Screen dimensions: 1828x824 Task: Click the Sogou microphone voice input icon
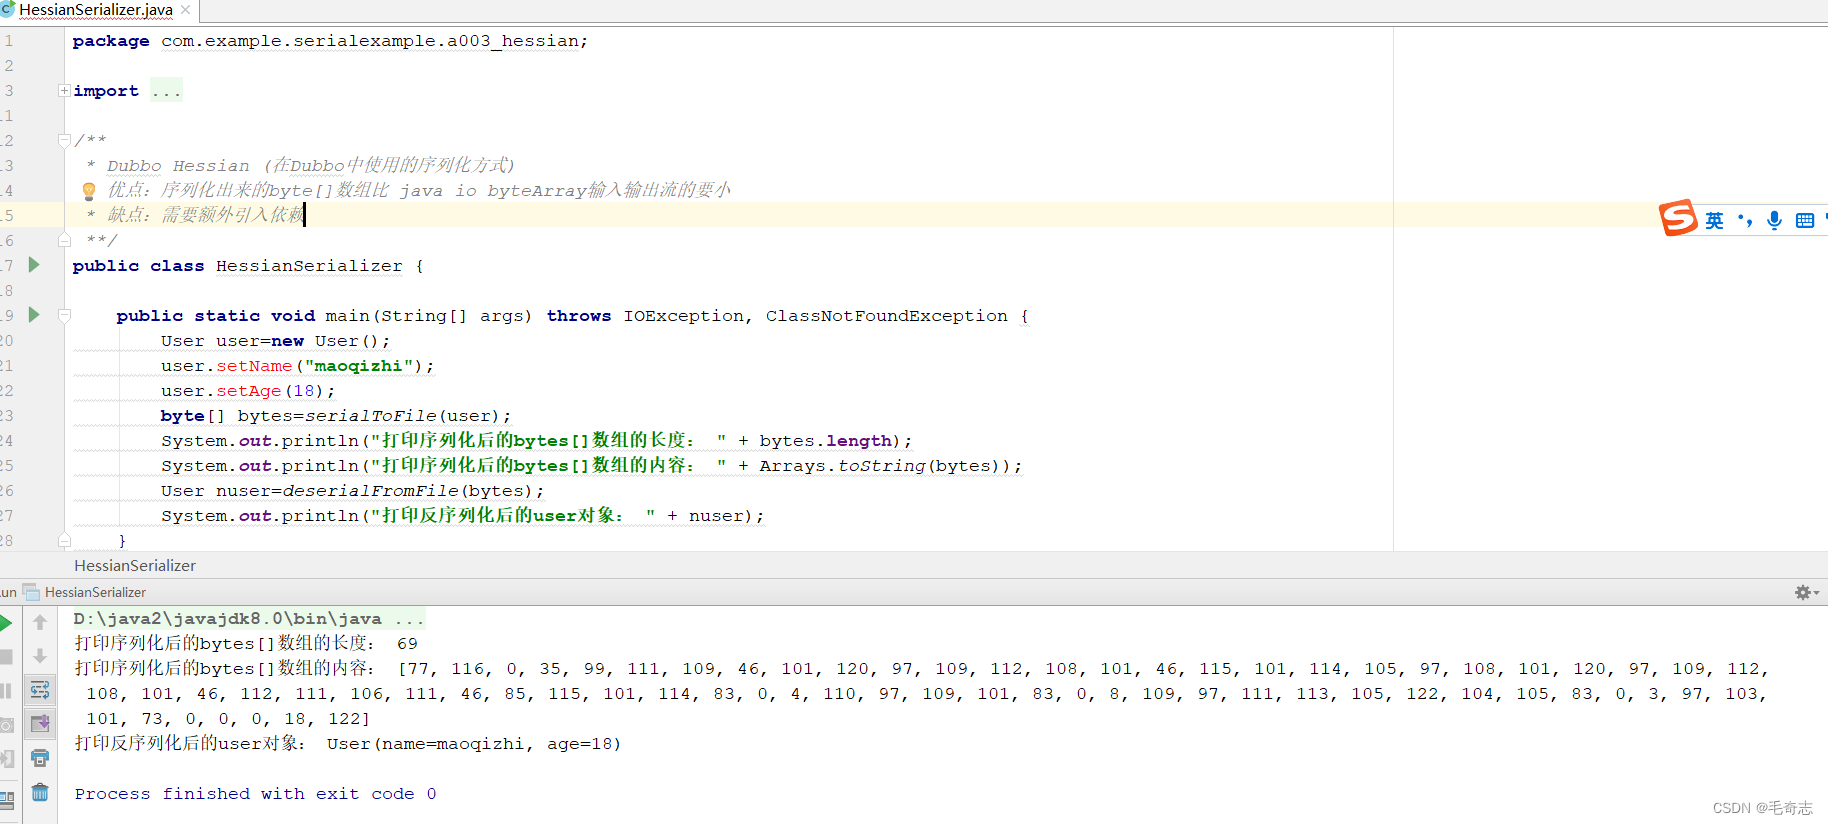[1774, 220]
